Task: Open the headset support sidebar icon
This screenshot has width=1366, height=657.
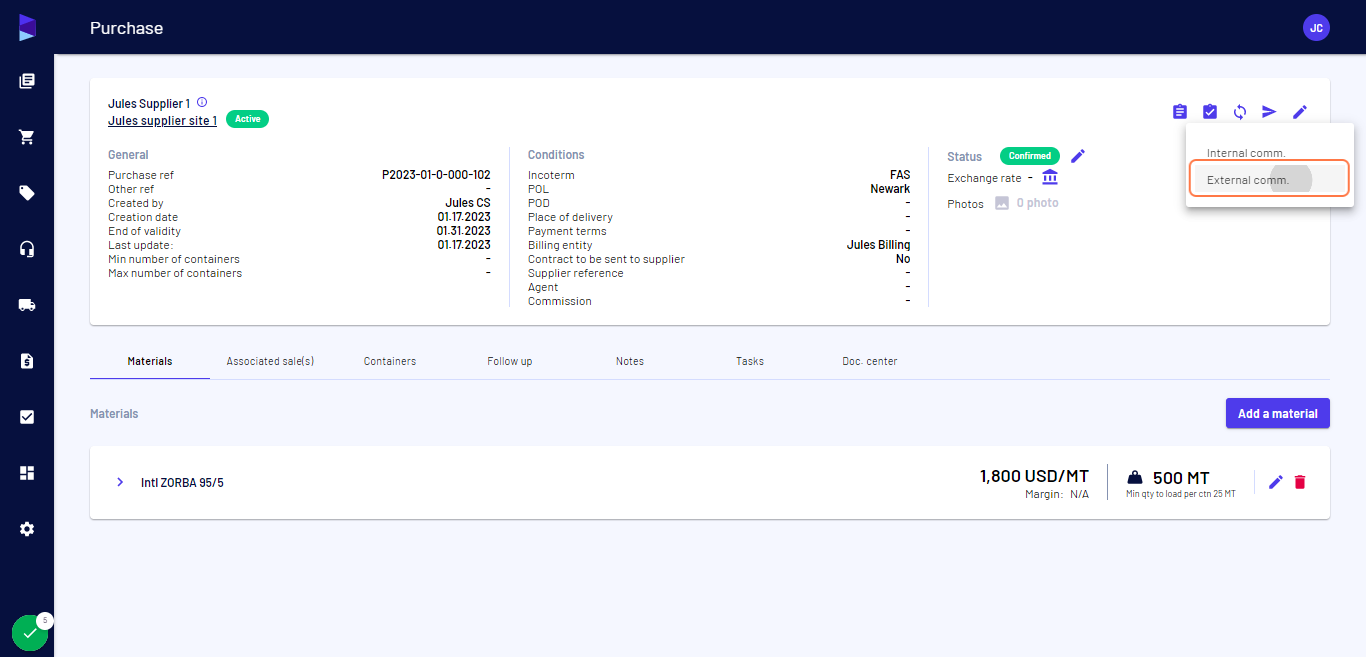Action: coord(27,249)
